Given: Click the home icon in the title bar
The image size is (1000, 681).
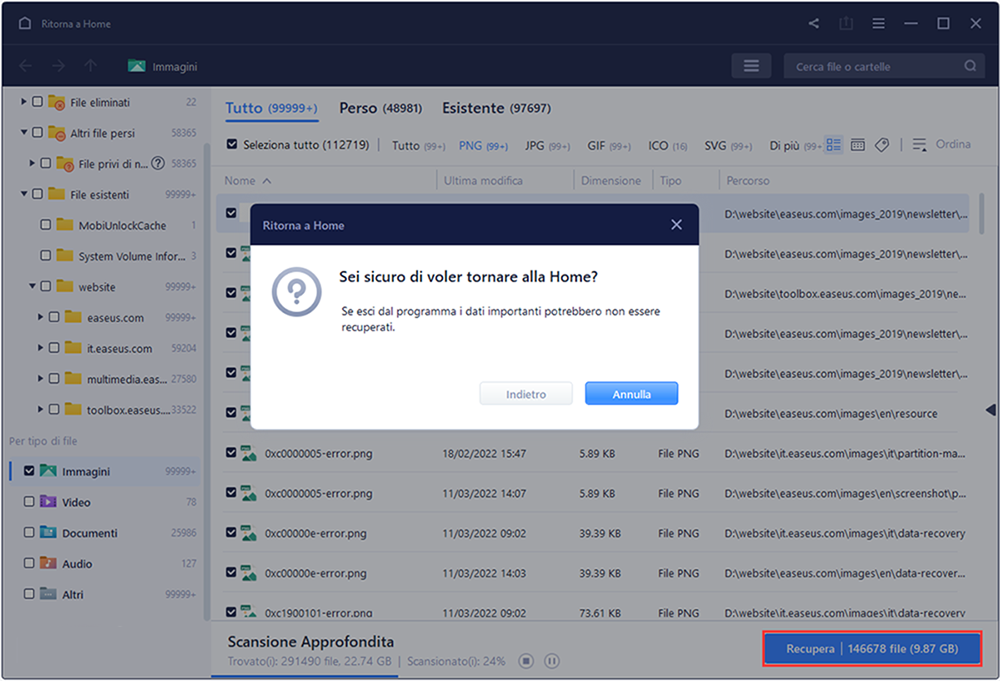Looking at the screenshot, I should point(25,24).
